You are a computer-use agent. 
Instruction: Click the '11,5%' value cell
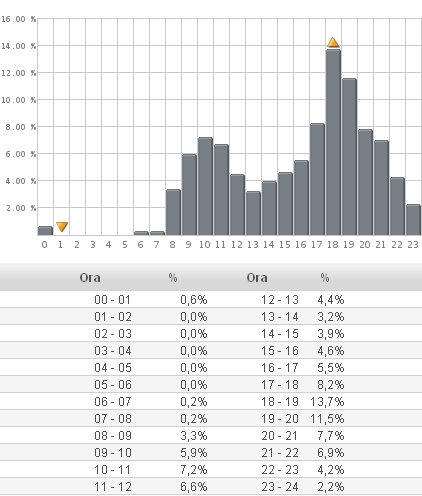tap(327, 419)
